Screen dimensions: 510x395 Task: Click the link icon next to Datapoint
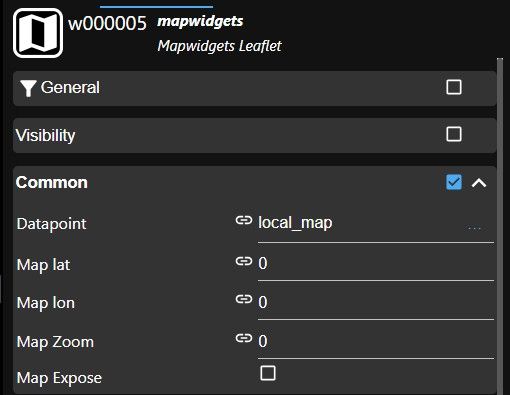[x=244, y=220]
